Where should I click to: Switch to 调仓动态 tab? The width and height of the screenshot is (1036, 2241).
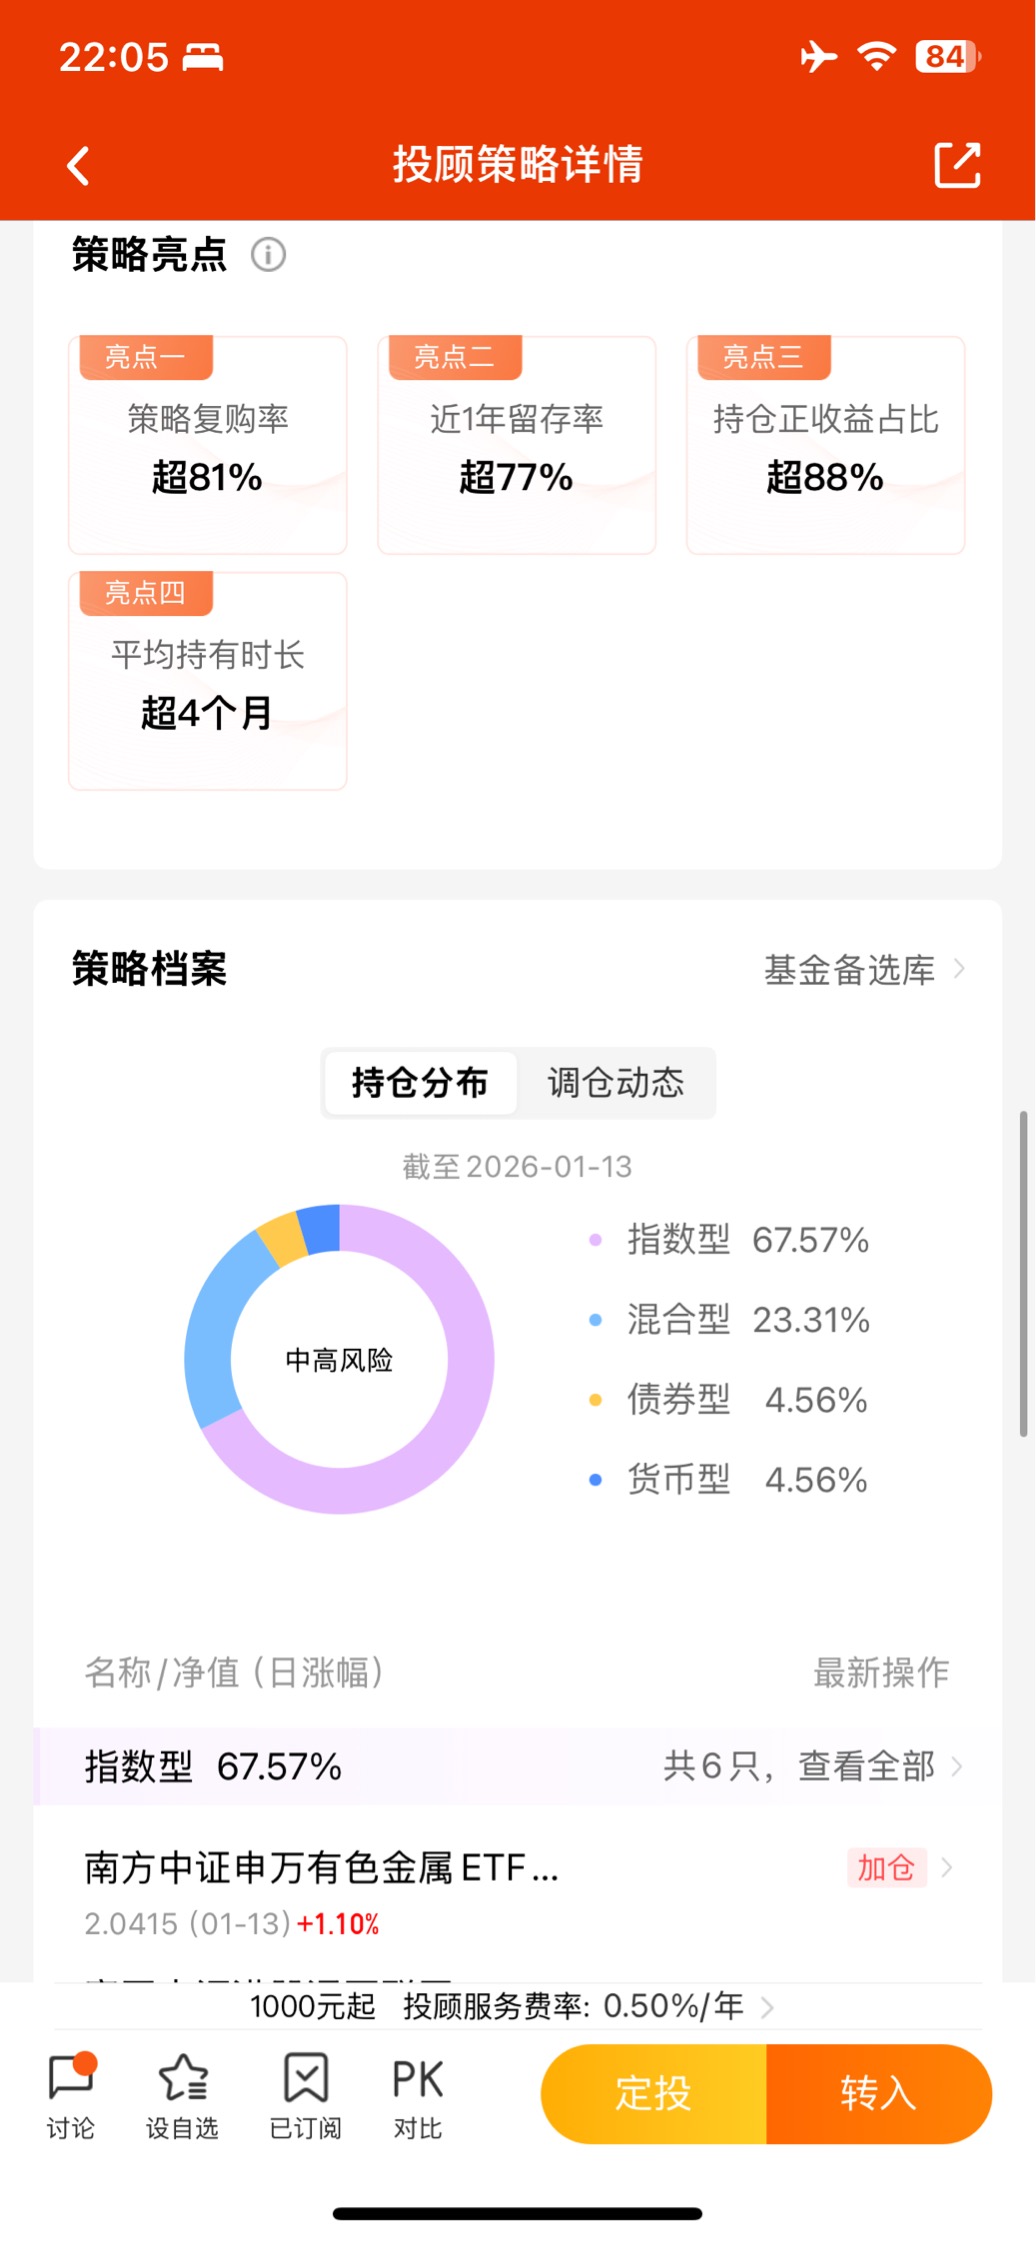pos(615,1083)
